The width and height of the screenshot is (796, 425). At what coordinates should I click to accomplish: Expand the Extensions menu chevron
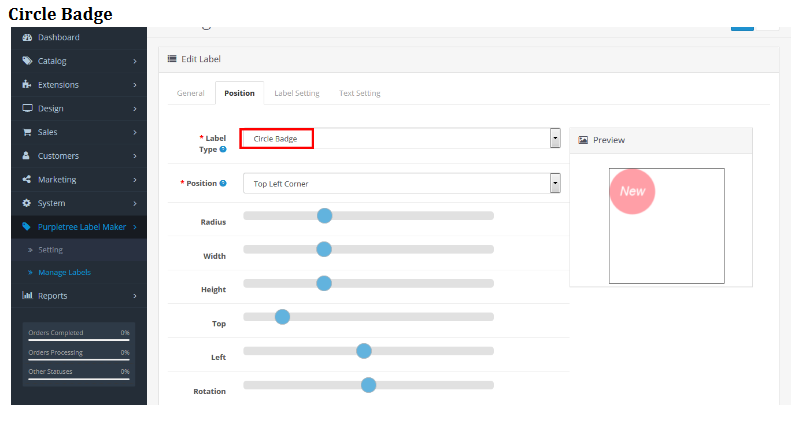click(135, 85)
